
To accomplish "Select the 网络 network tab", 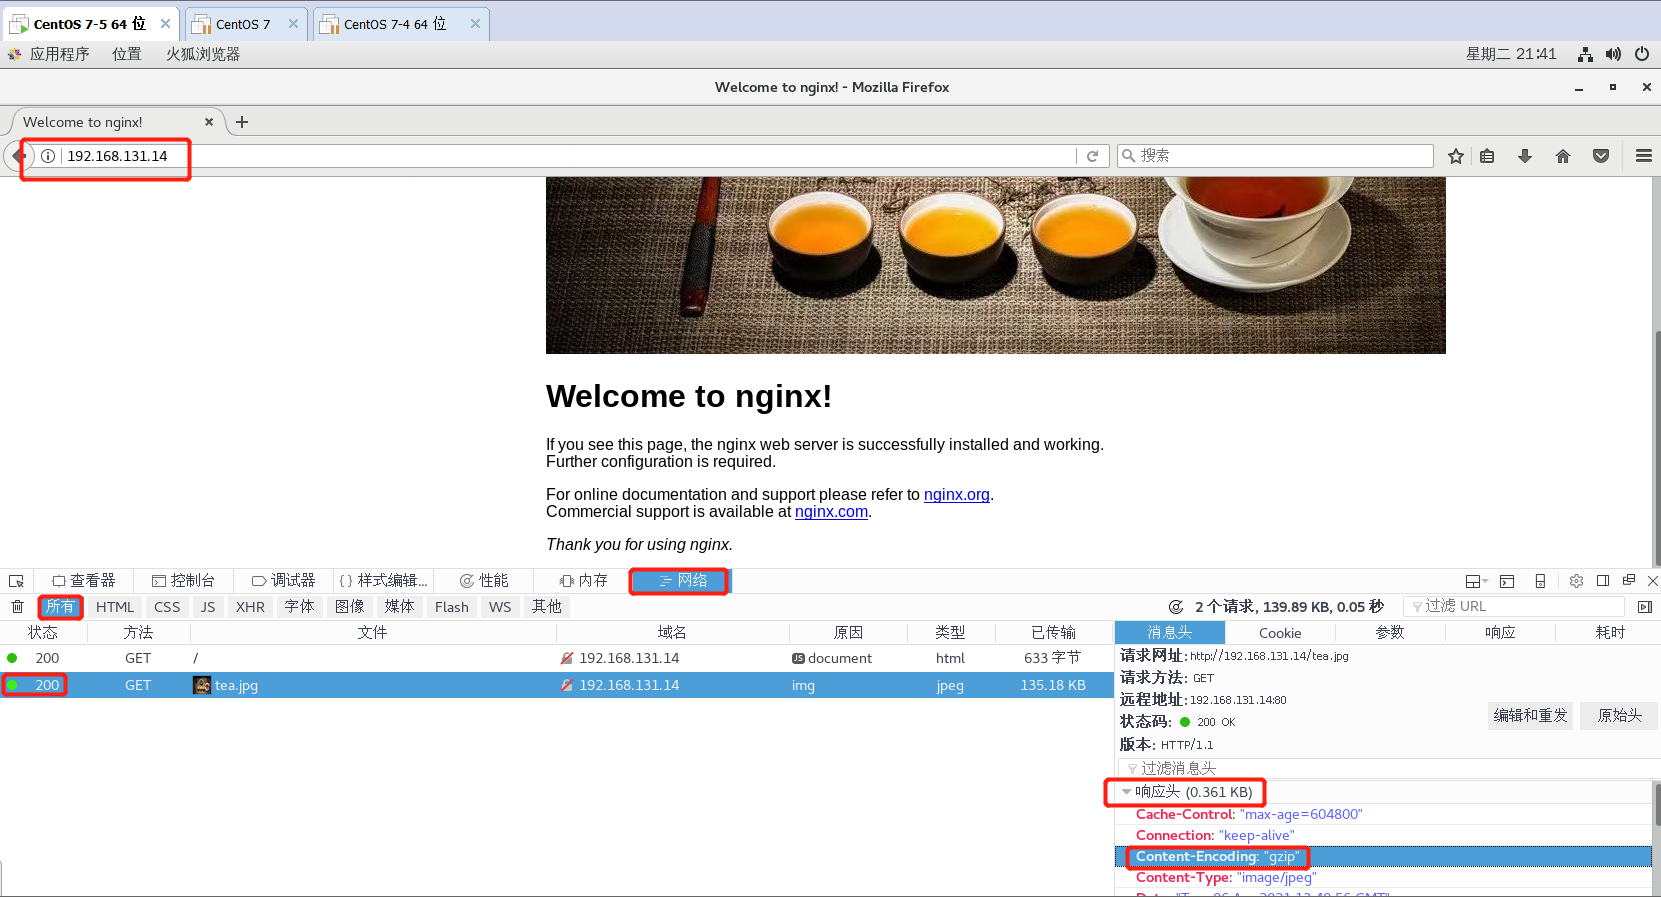I will point(682,581).
